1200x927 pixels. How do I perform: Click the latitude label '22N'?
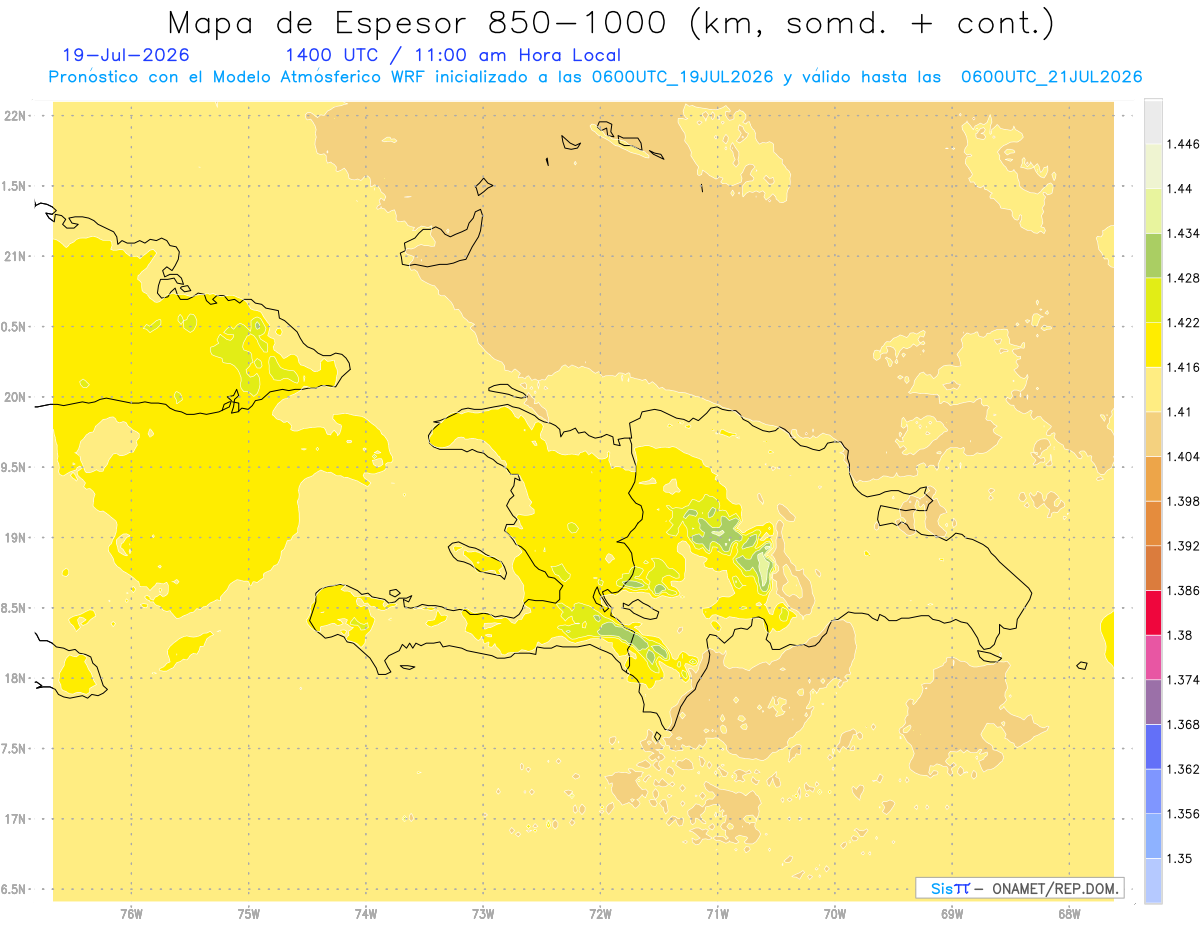(x=15, y=116)
